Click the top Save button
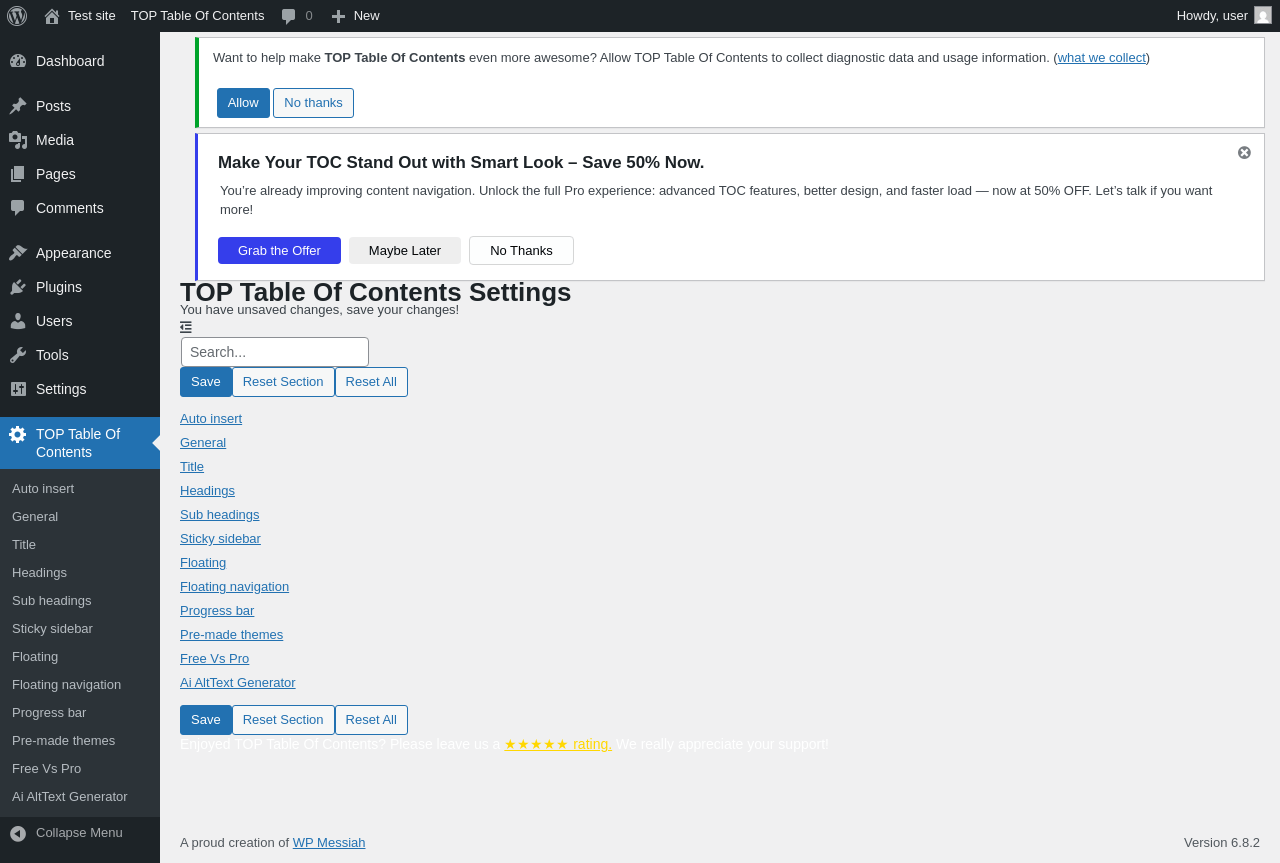 click(x=206, y=382)
